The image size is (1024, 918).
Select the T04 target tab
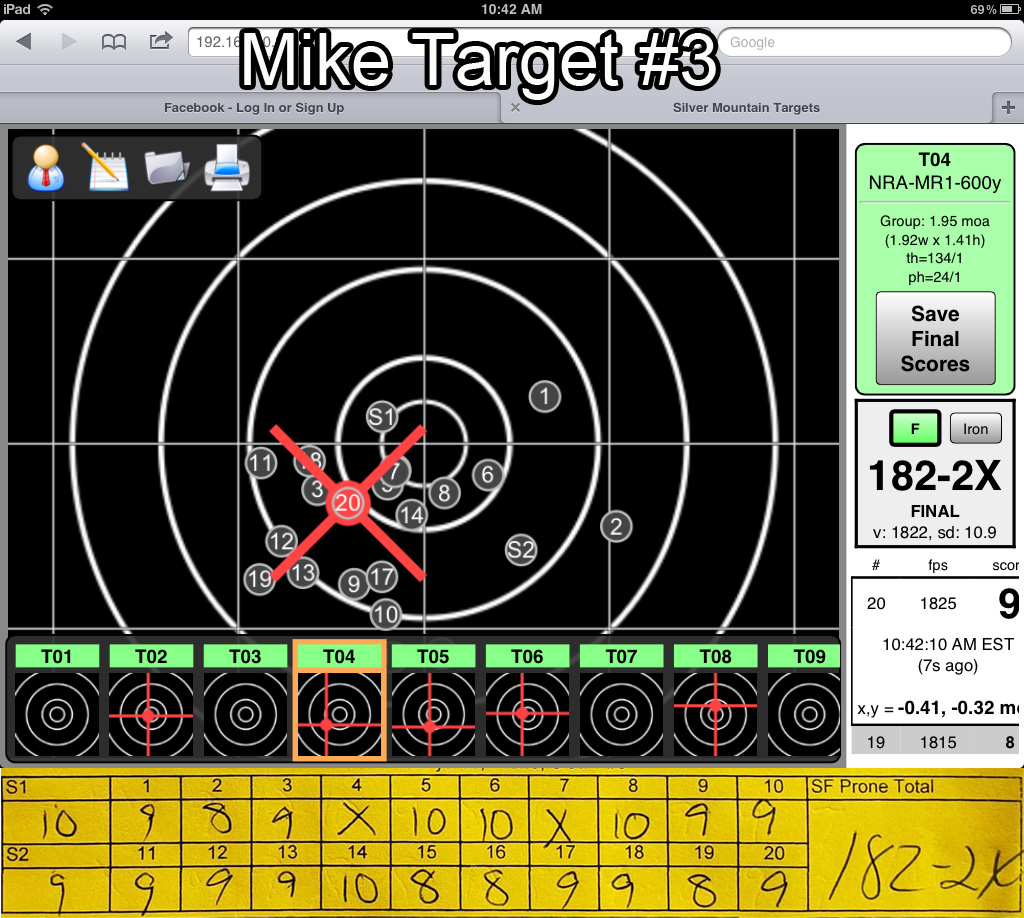tap(339, 656)
